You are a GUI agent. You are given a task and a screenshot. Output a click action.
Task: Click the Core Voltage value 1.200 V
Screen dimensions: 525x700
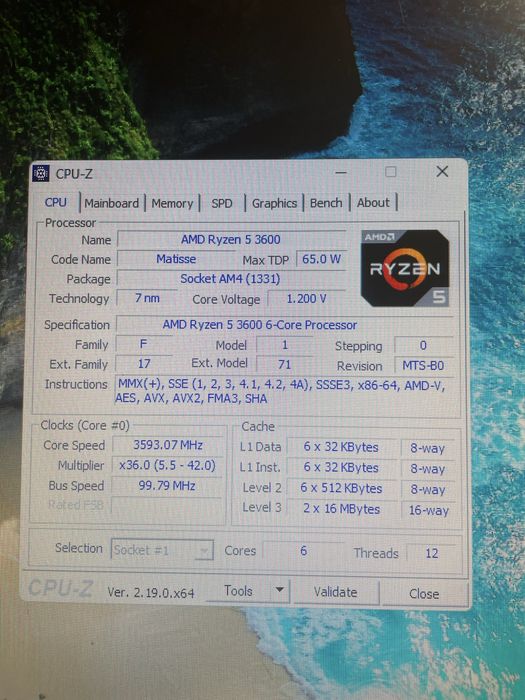pos(307,299)
